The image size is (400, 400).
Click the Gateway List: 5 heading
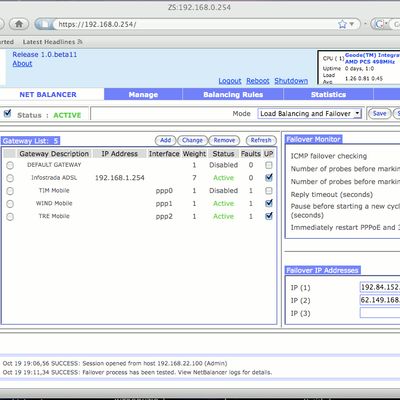(30, 141)
